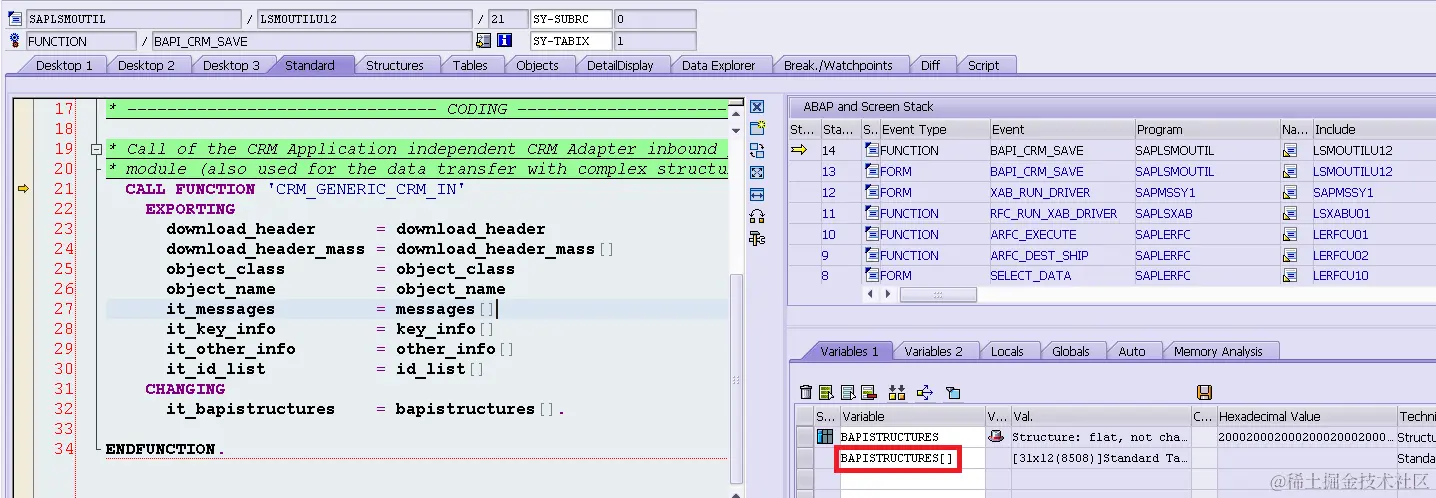Switch to the Desktop 3 tab

pyautogui.click(x=231, y=65)
